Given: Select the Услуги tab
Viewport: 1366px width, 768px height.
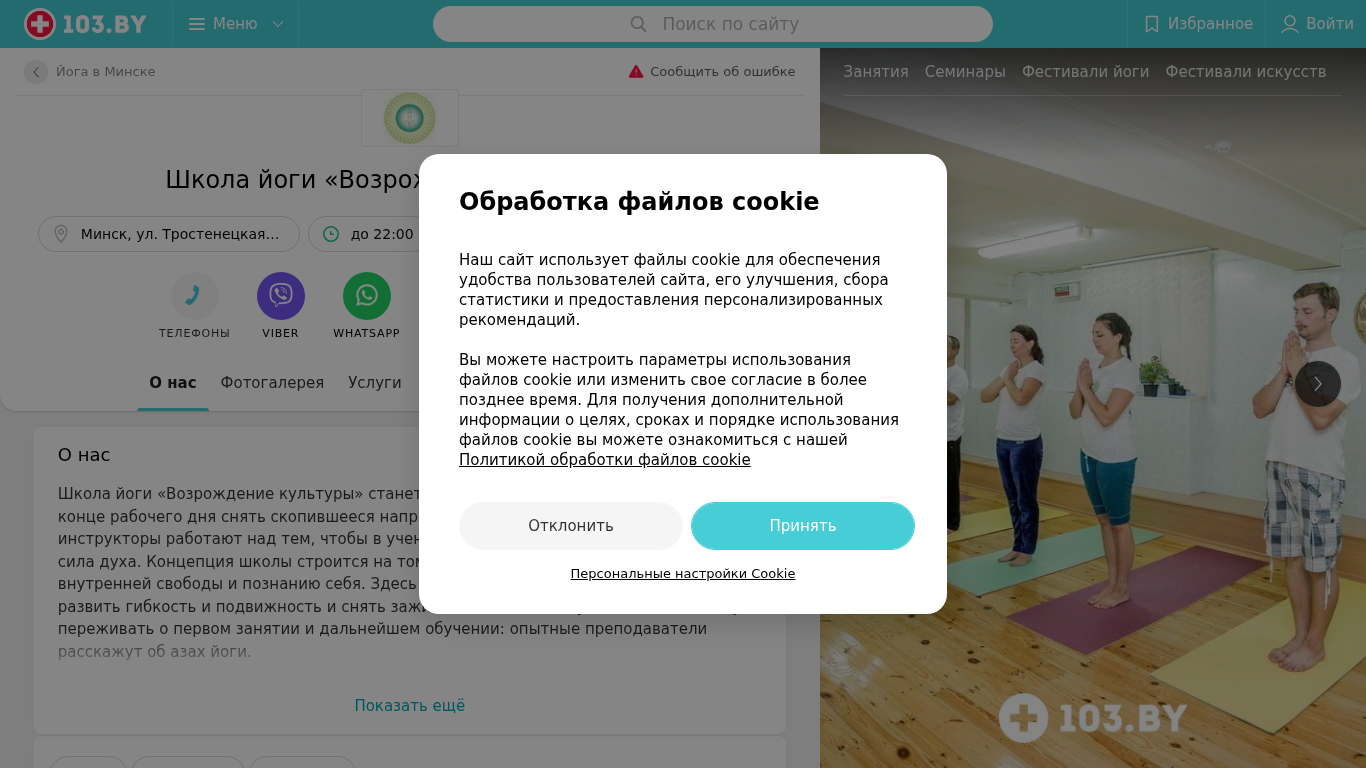Looking at the screenshot, I should coord(375,383).
